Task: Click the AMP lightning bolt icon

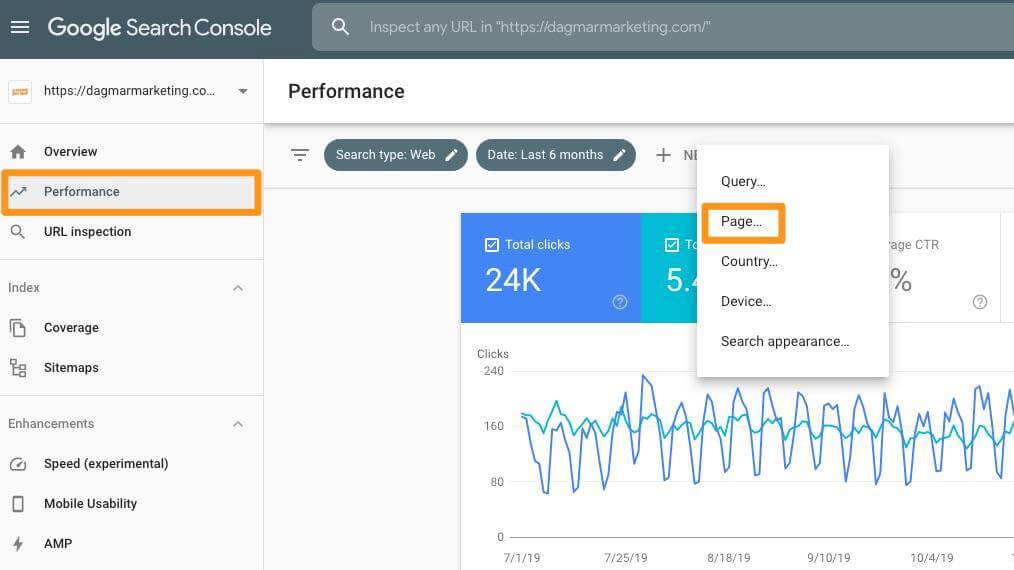Action: pos(18,544)
